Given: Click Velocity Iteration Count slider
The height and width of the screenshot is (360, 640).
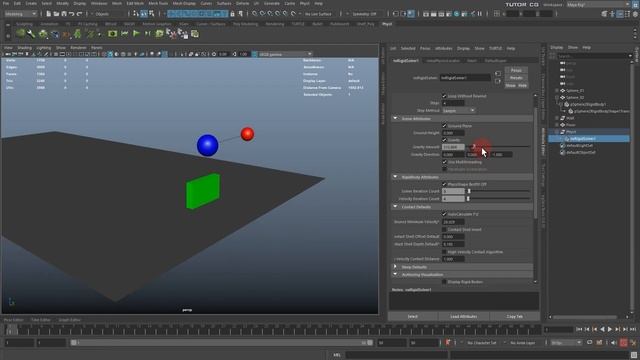Looking at the screenshot, I should pos(498,199).
